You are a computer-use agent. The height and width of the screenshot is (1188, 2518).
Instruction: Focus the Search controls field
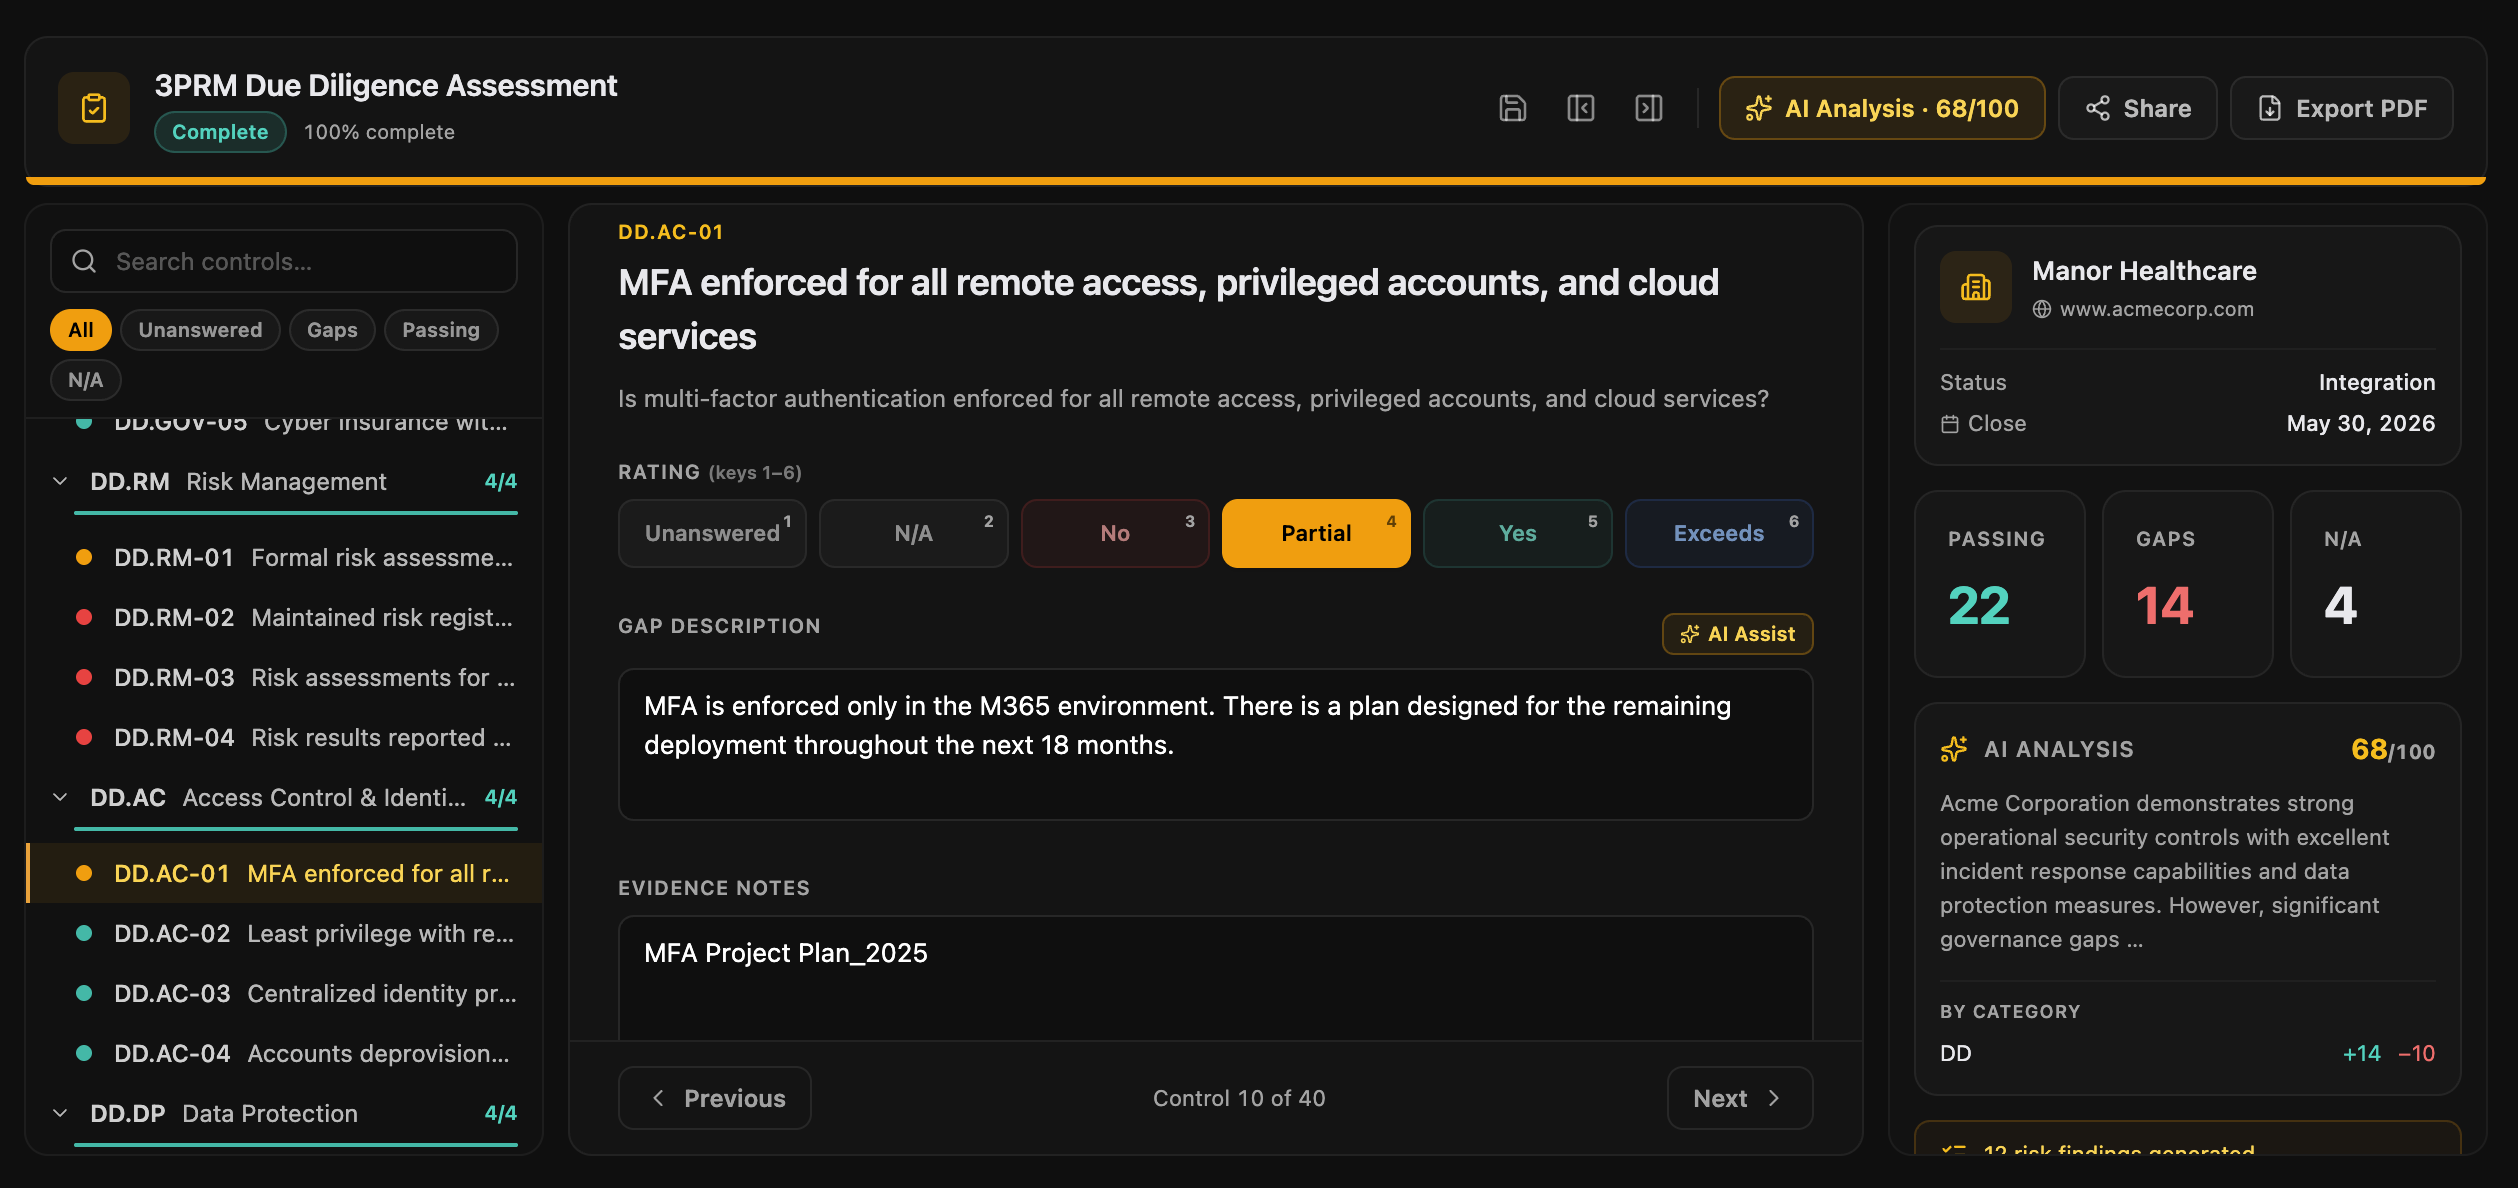[284, 261]
